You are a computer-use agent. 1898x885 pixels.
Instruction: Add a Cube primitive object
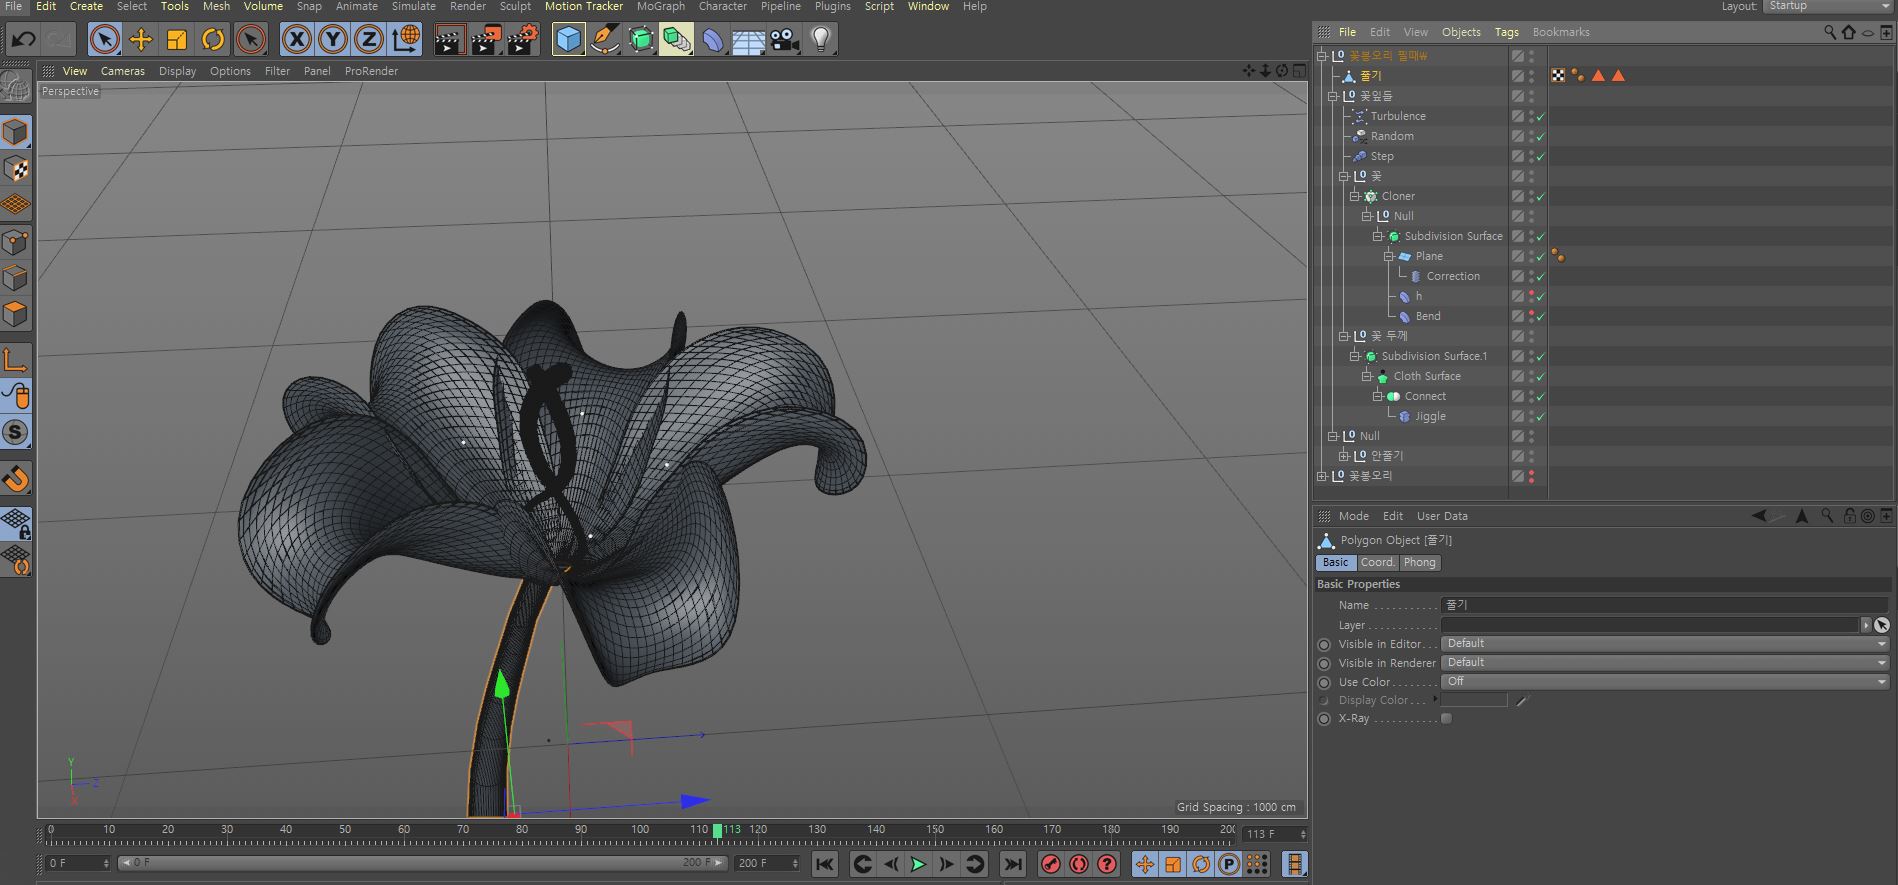coord(568,40)
